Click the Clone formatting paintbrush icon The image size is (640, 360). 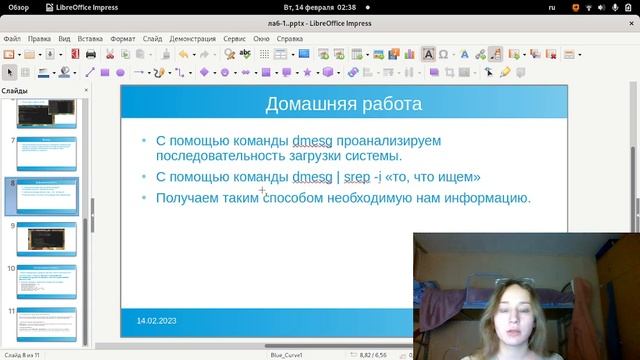(x=166, y=54)
